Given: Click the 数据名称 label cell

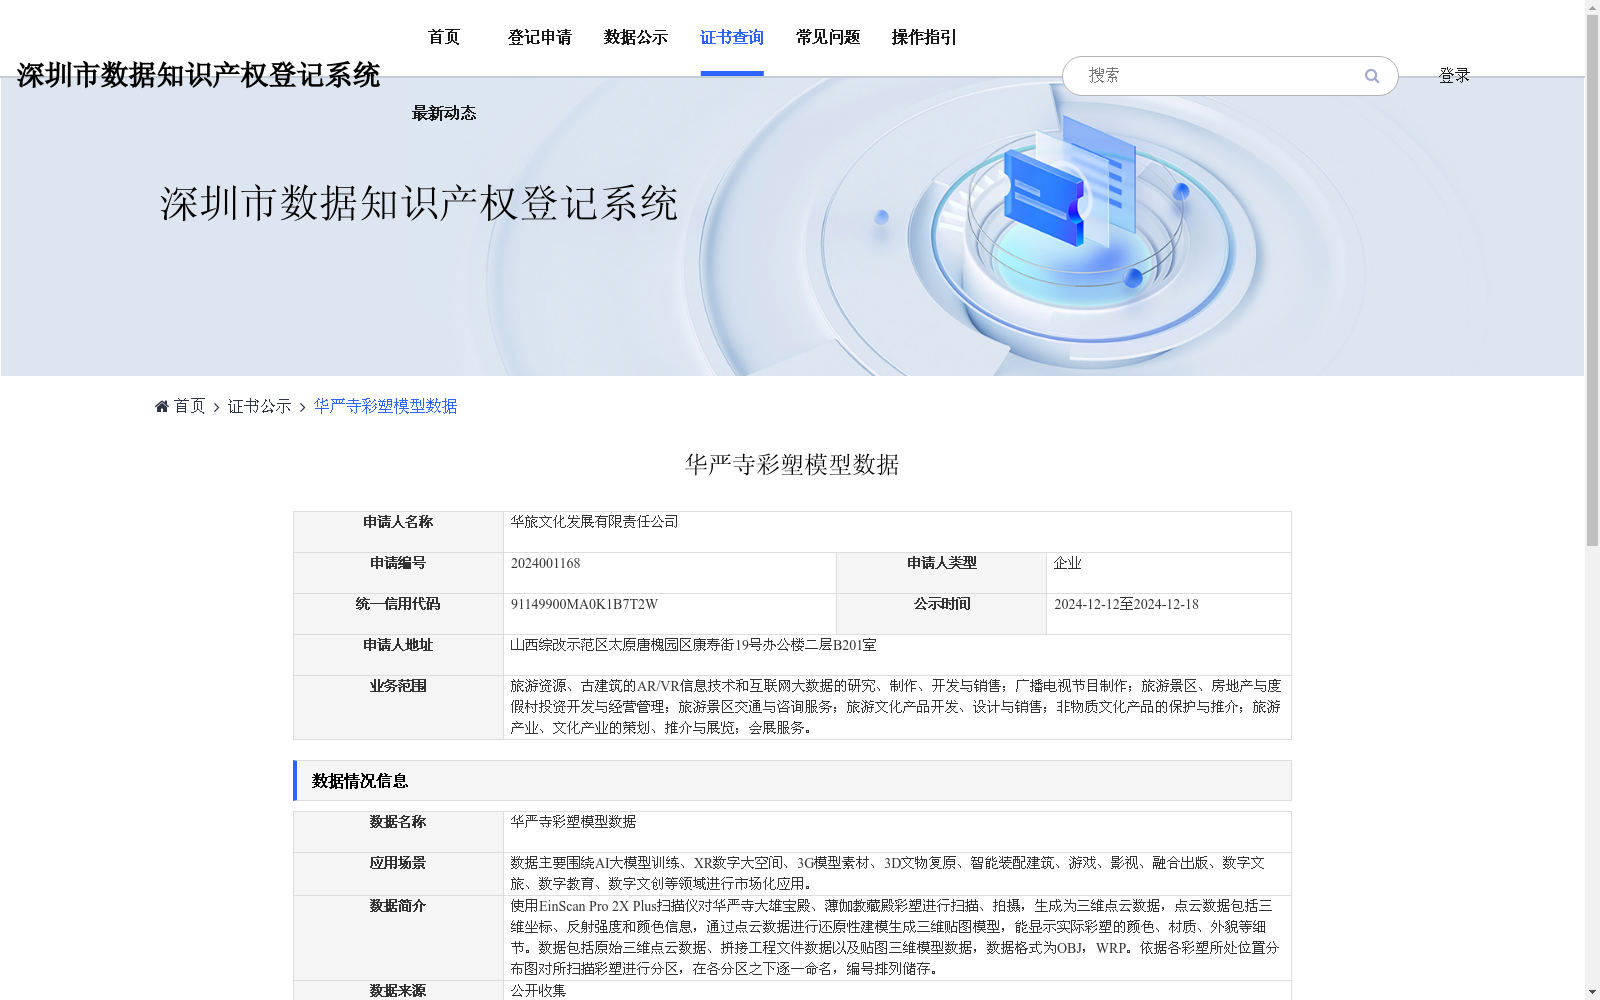Looking at the screenshot, I should [x=398, y=832].
